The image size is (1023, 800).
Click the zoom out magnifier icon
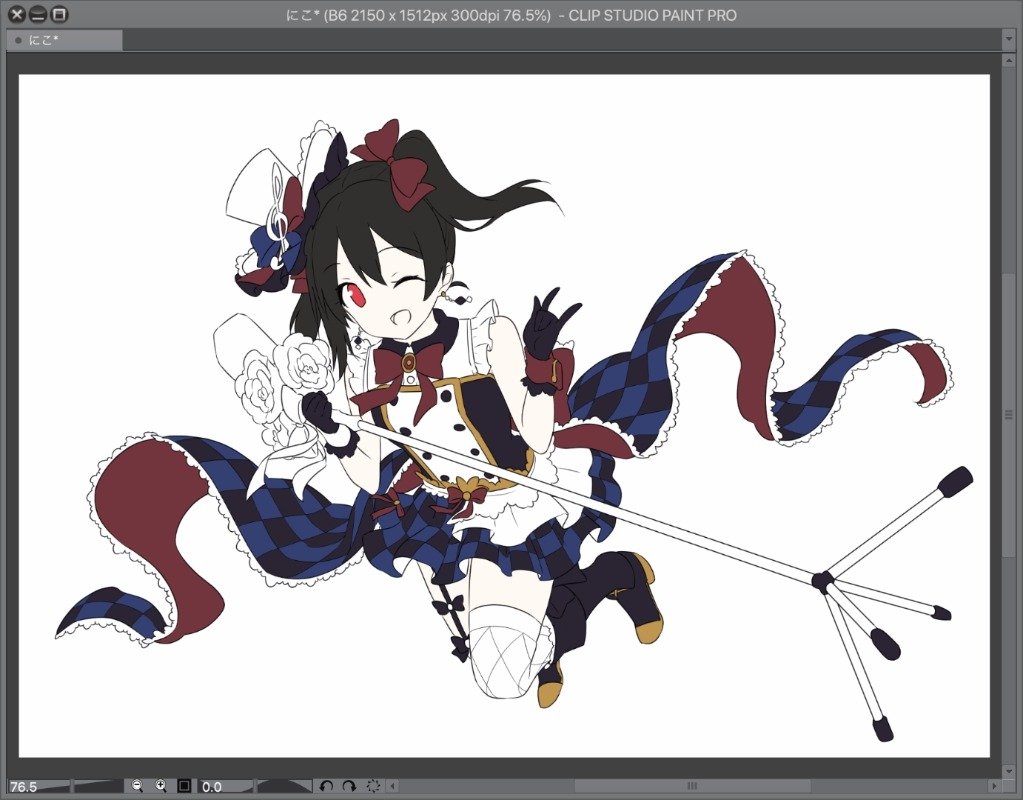(x=137, y=786)
